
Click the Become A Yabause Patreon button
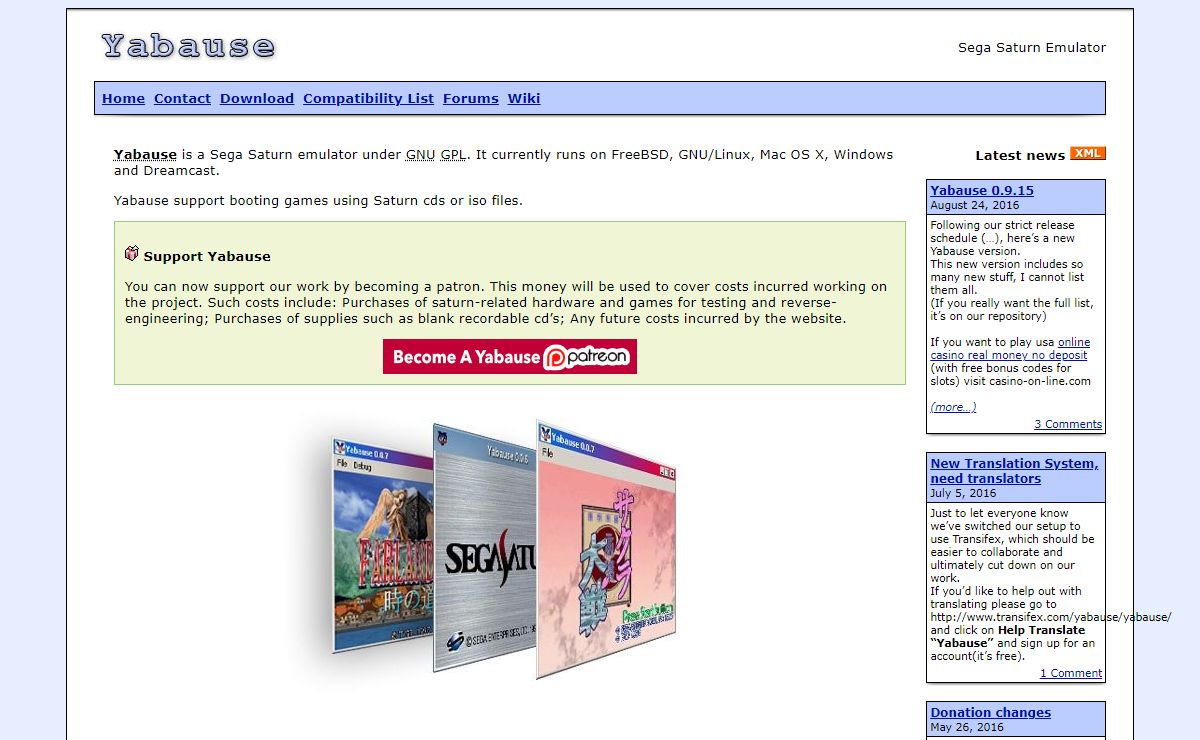[510, 356]
